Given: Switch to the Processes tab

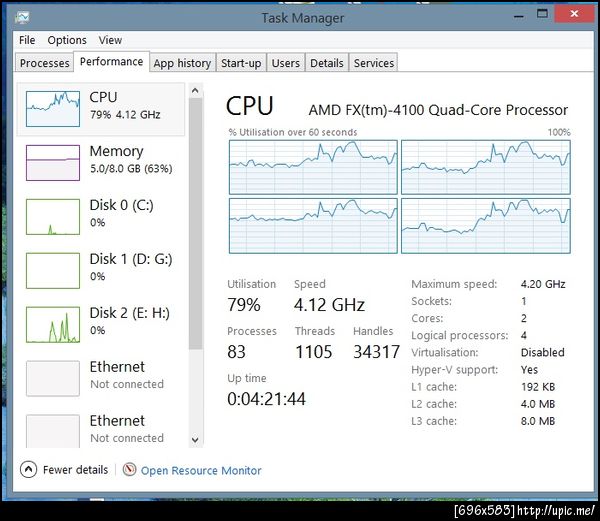Looking at the screenshot, I should pyautogui.click(x=45, y=63).
